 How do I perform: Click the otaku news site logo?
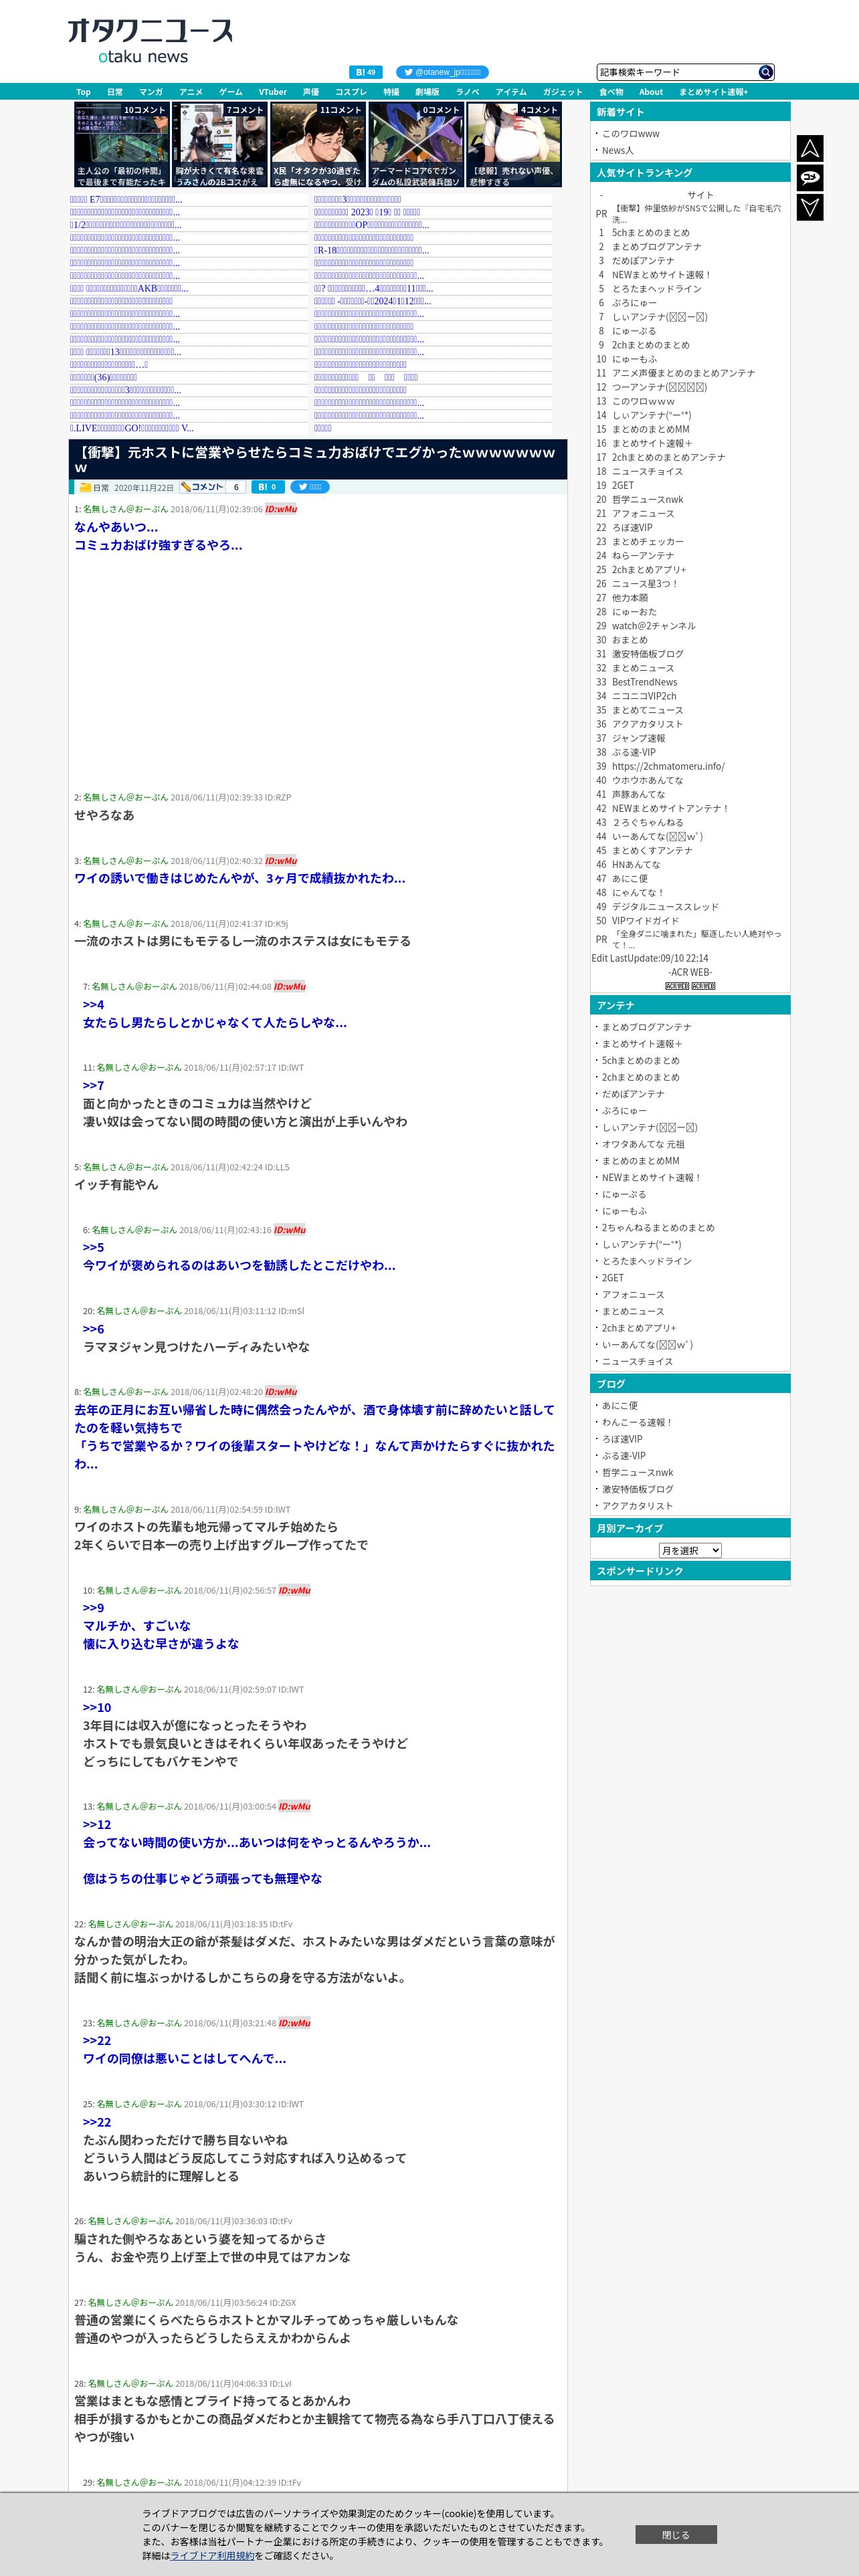[149, 41]
